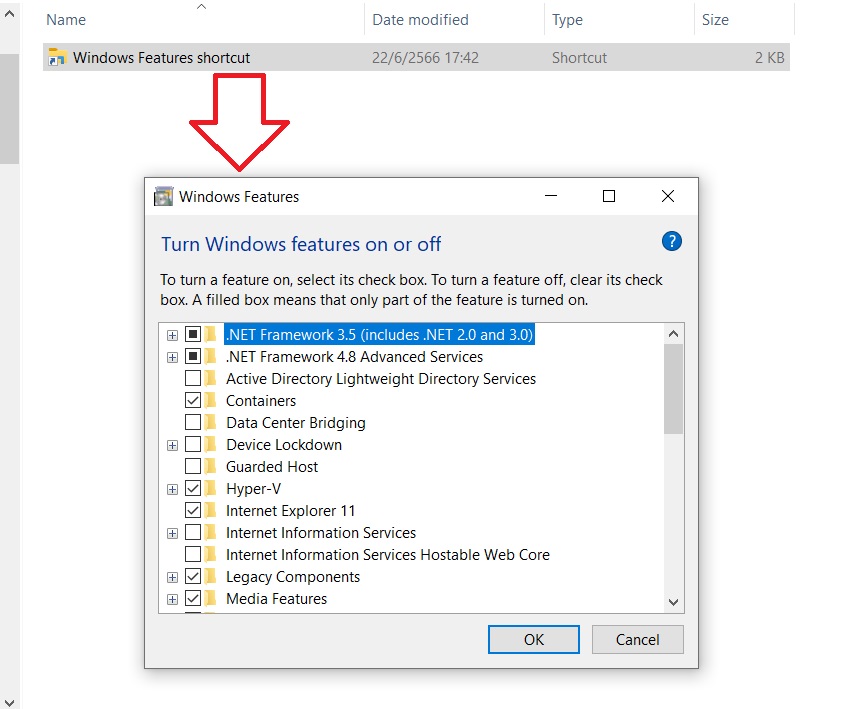Uncheck the Containers feature
853x709 pixels.
click(195, 400)
